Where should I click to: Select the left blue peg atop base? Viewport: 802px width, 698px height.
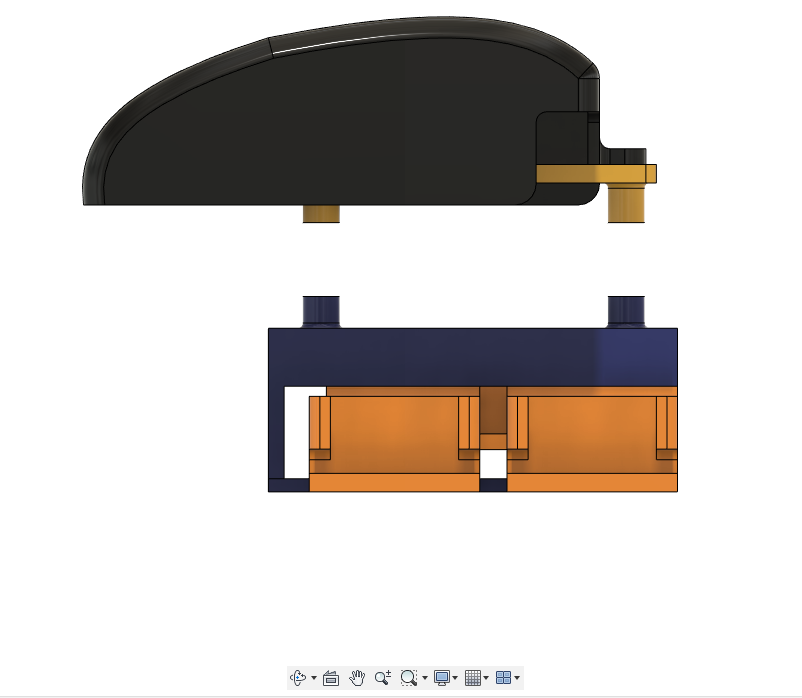(321, 311)
